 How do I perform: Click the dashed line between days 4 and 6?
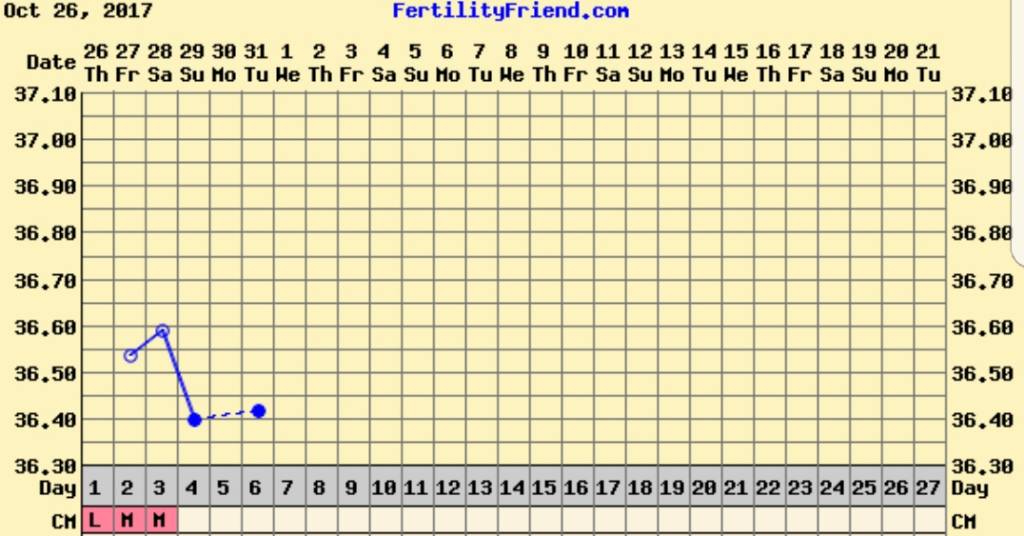click(227, 416)
